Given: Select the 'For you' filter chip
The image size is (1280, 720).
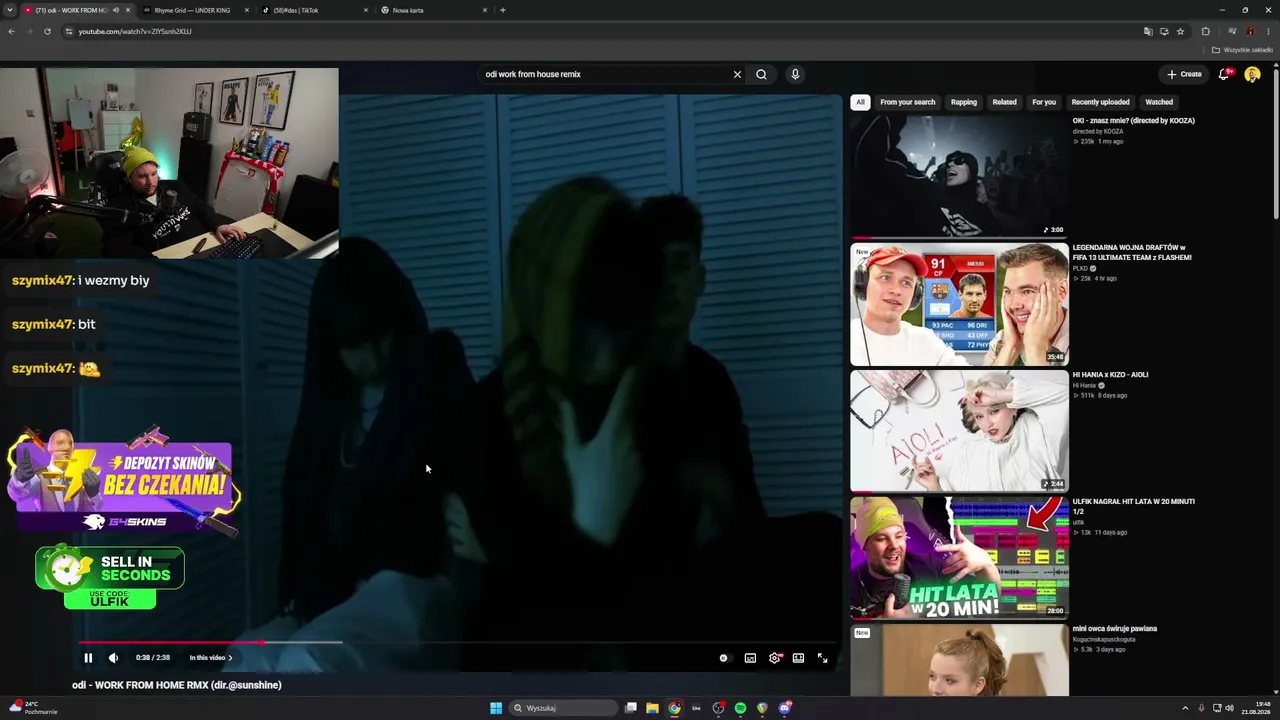Looking at the screenshot, I should 1044,102.
